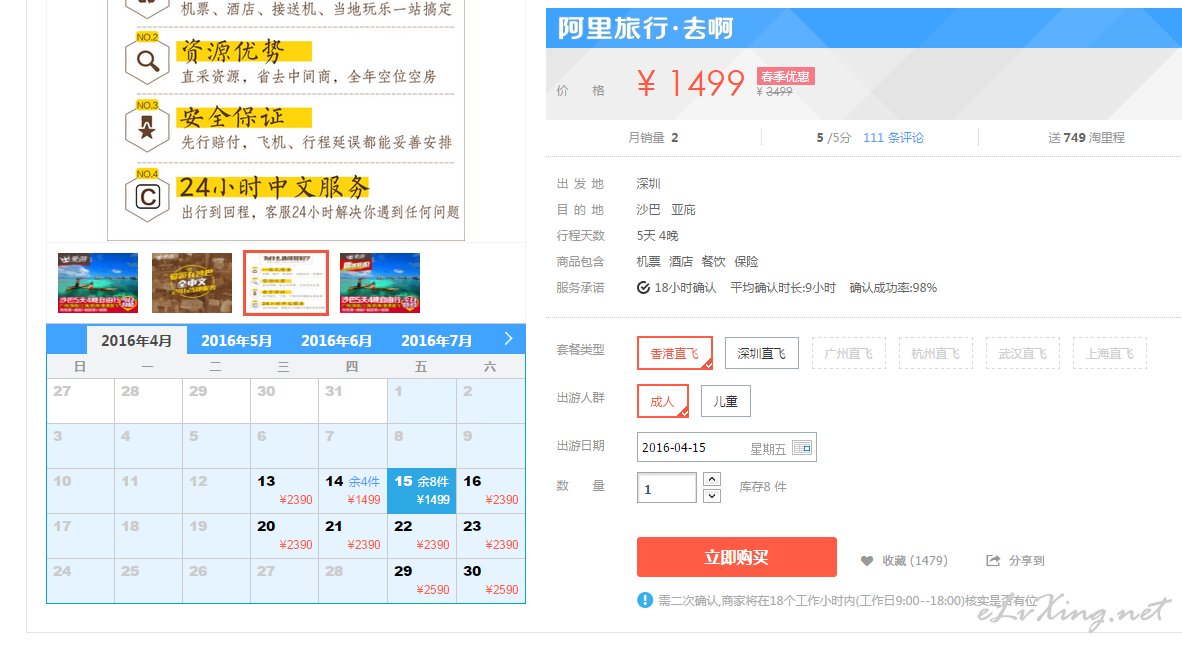Select the 杭州直飞 package option

coord(935,353)
